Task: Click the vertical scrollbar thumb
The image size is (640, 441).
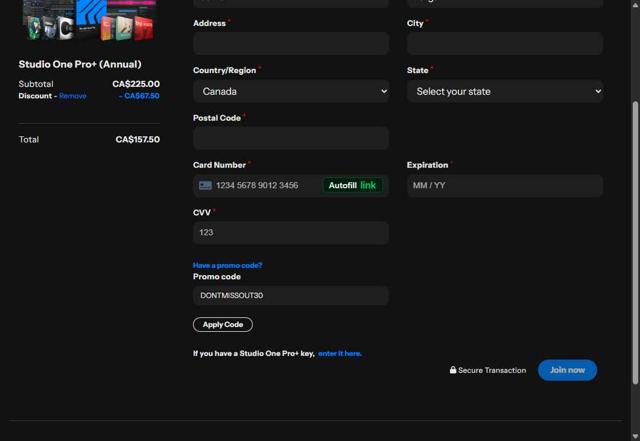Action: coord(635,243)
